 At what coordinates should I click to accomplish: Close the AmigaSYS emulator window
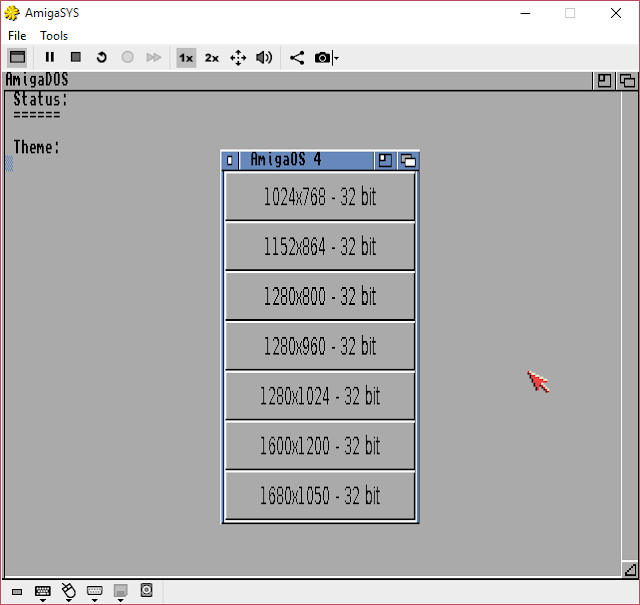616,13
